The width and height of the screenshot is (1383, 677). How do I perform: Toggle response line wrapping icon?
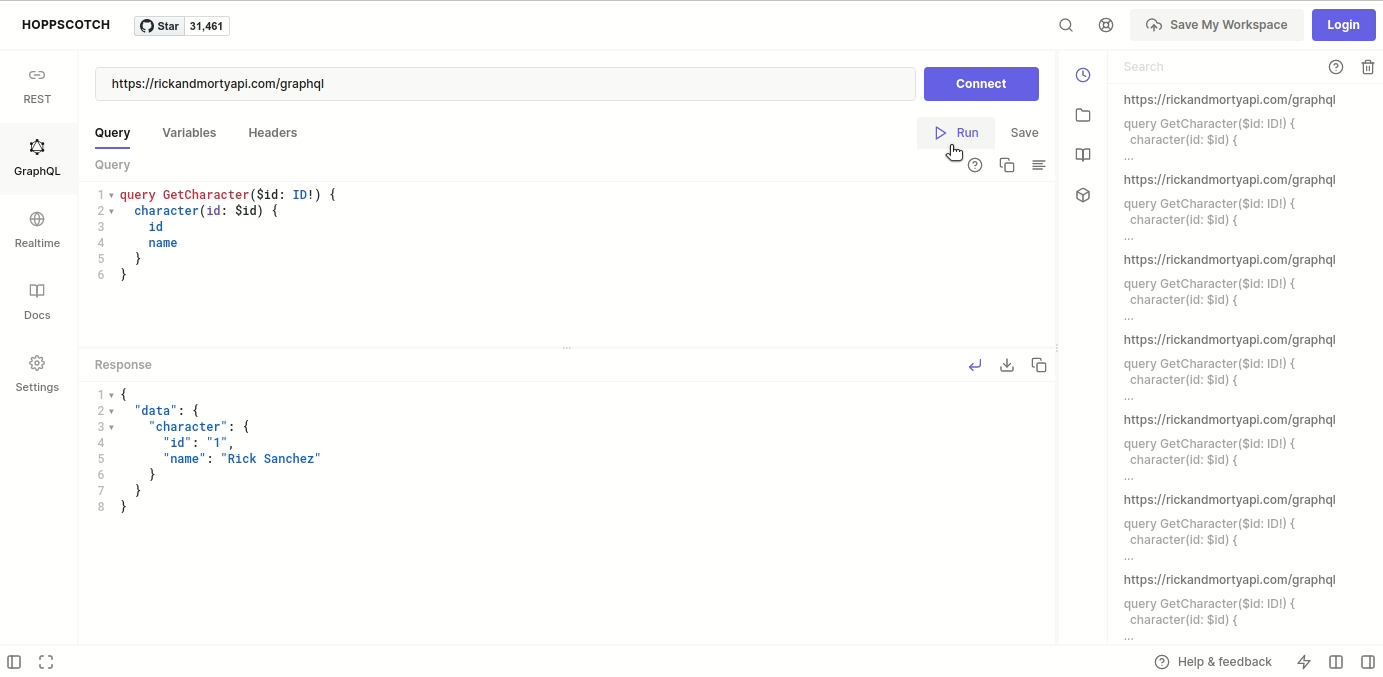[x=975, y=365]
